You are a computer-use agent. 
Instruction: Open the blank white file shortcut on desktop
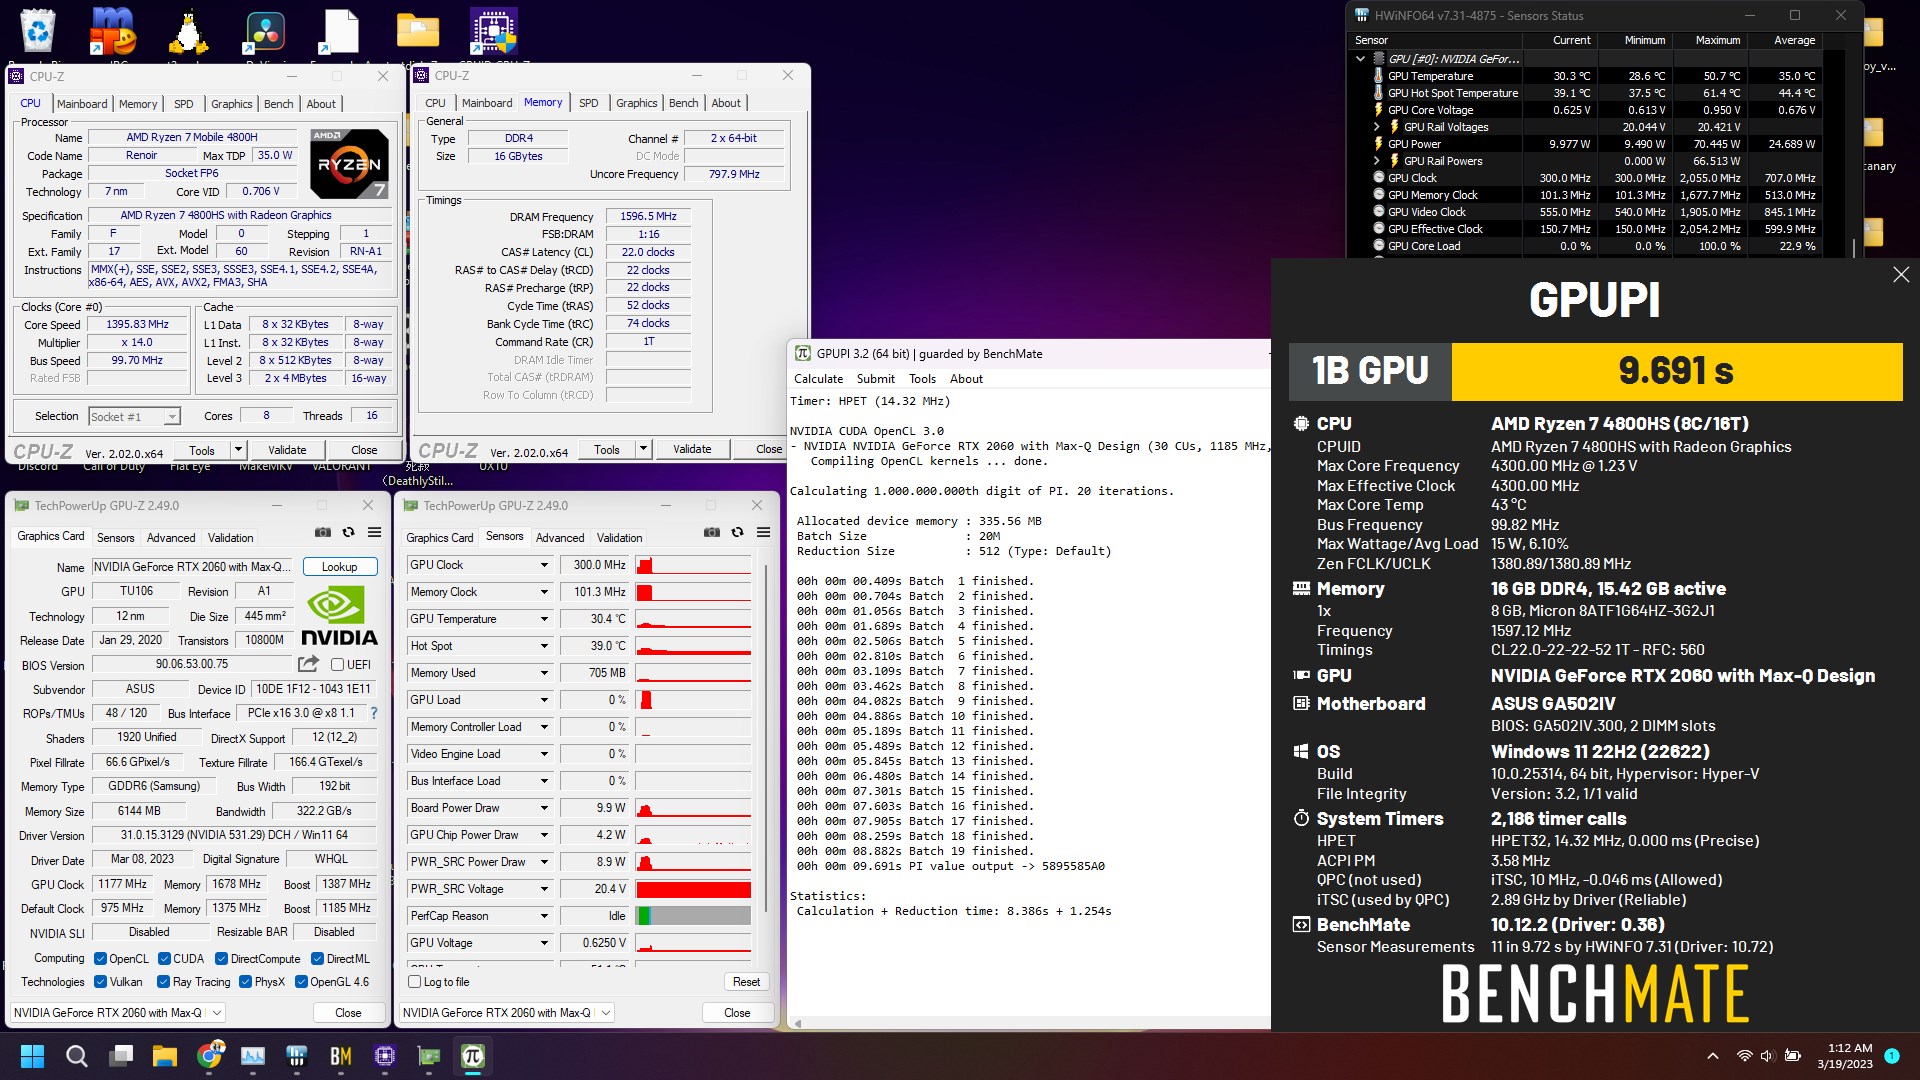340,30
